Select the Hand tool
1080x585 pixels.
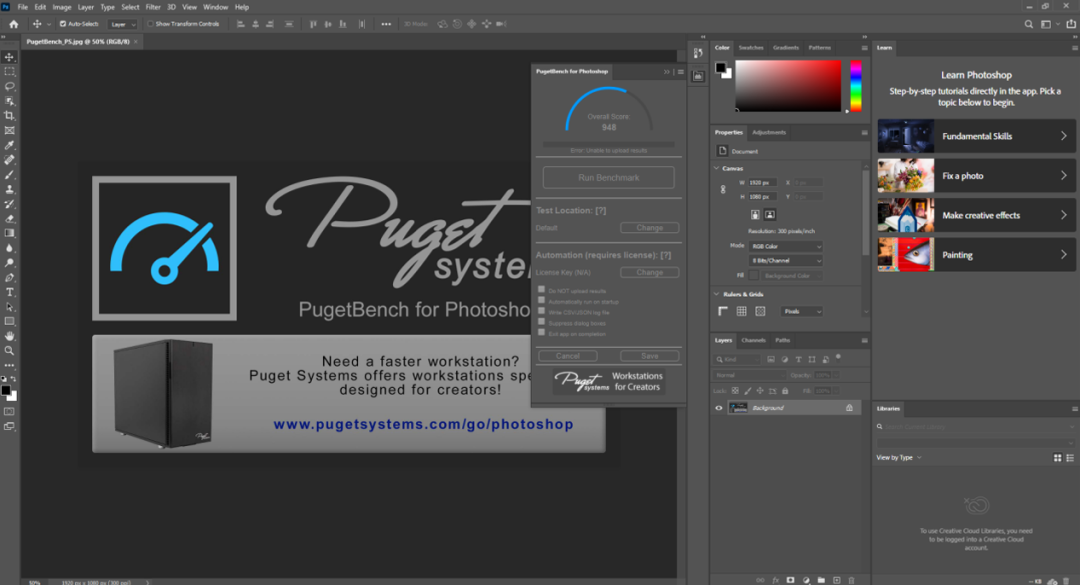tap(10, 336)
